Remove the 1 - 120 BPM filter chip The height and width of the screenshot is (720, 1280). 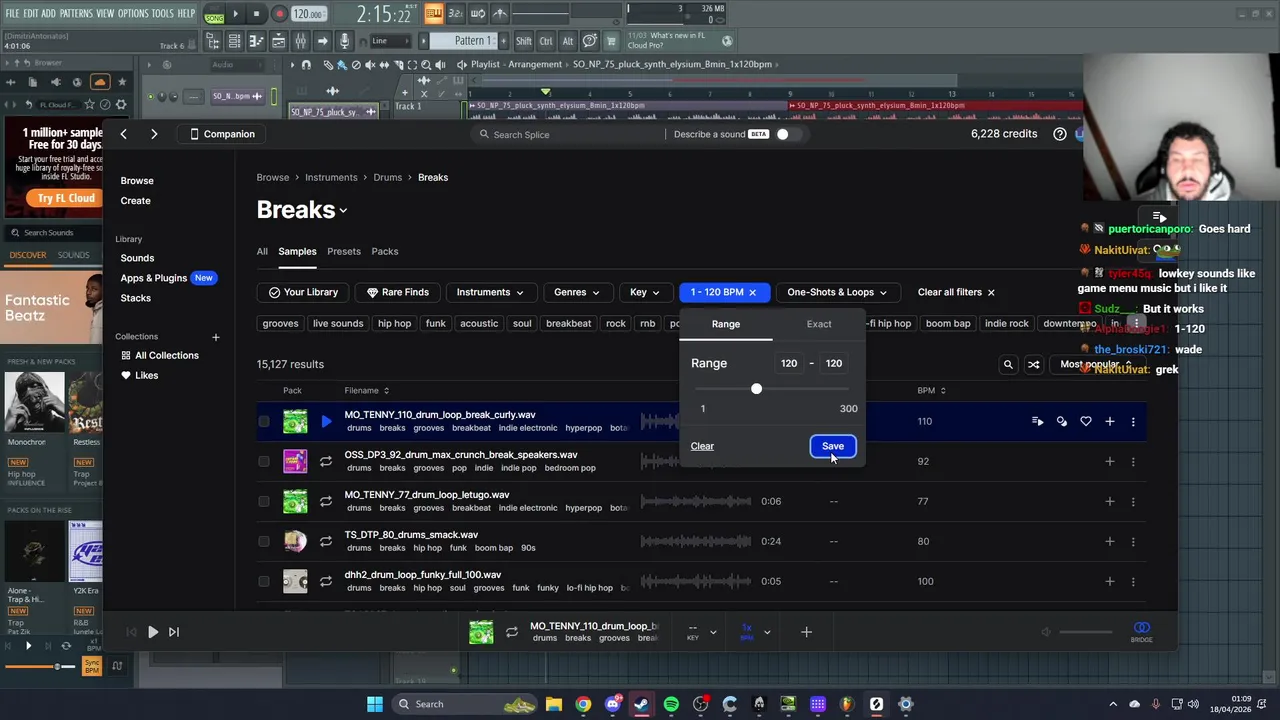coord(753,292)
